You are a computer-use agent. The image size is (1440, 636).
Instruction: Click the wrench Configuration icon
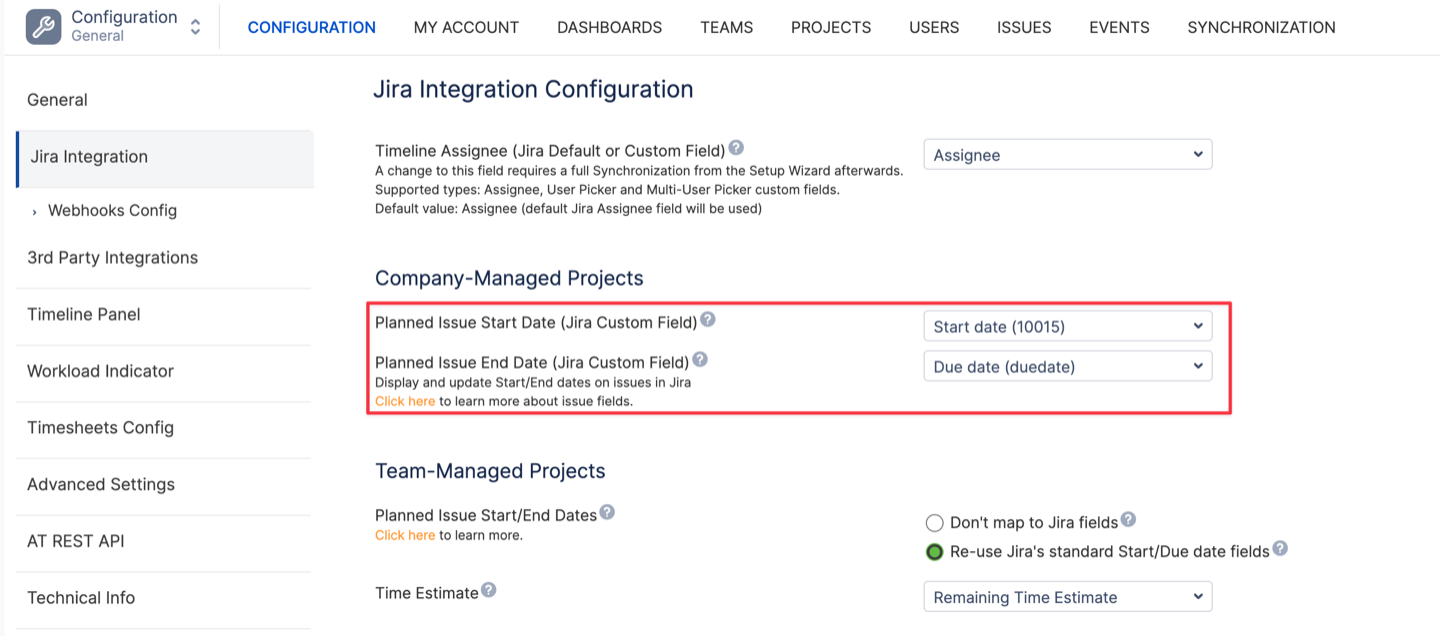pos(43,27)
